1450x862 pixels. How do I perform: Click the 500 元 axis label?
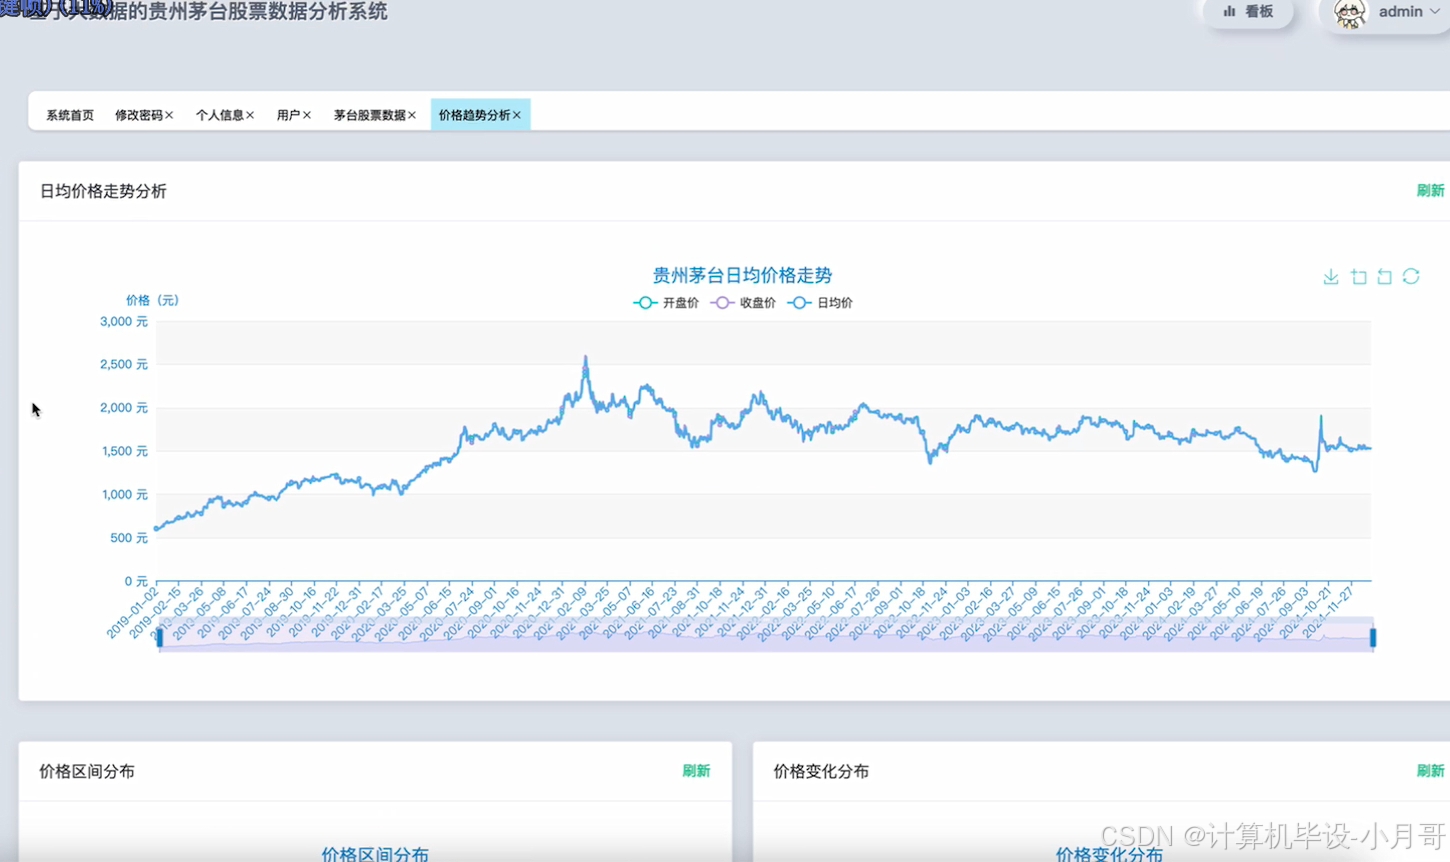[129, 538]
